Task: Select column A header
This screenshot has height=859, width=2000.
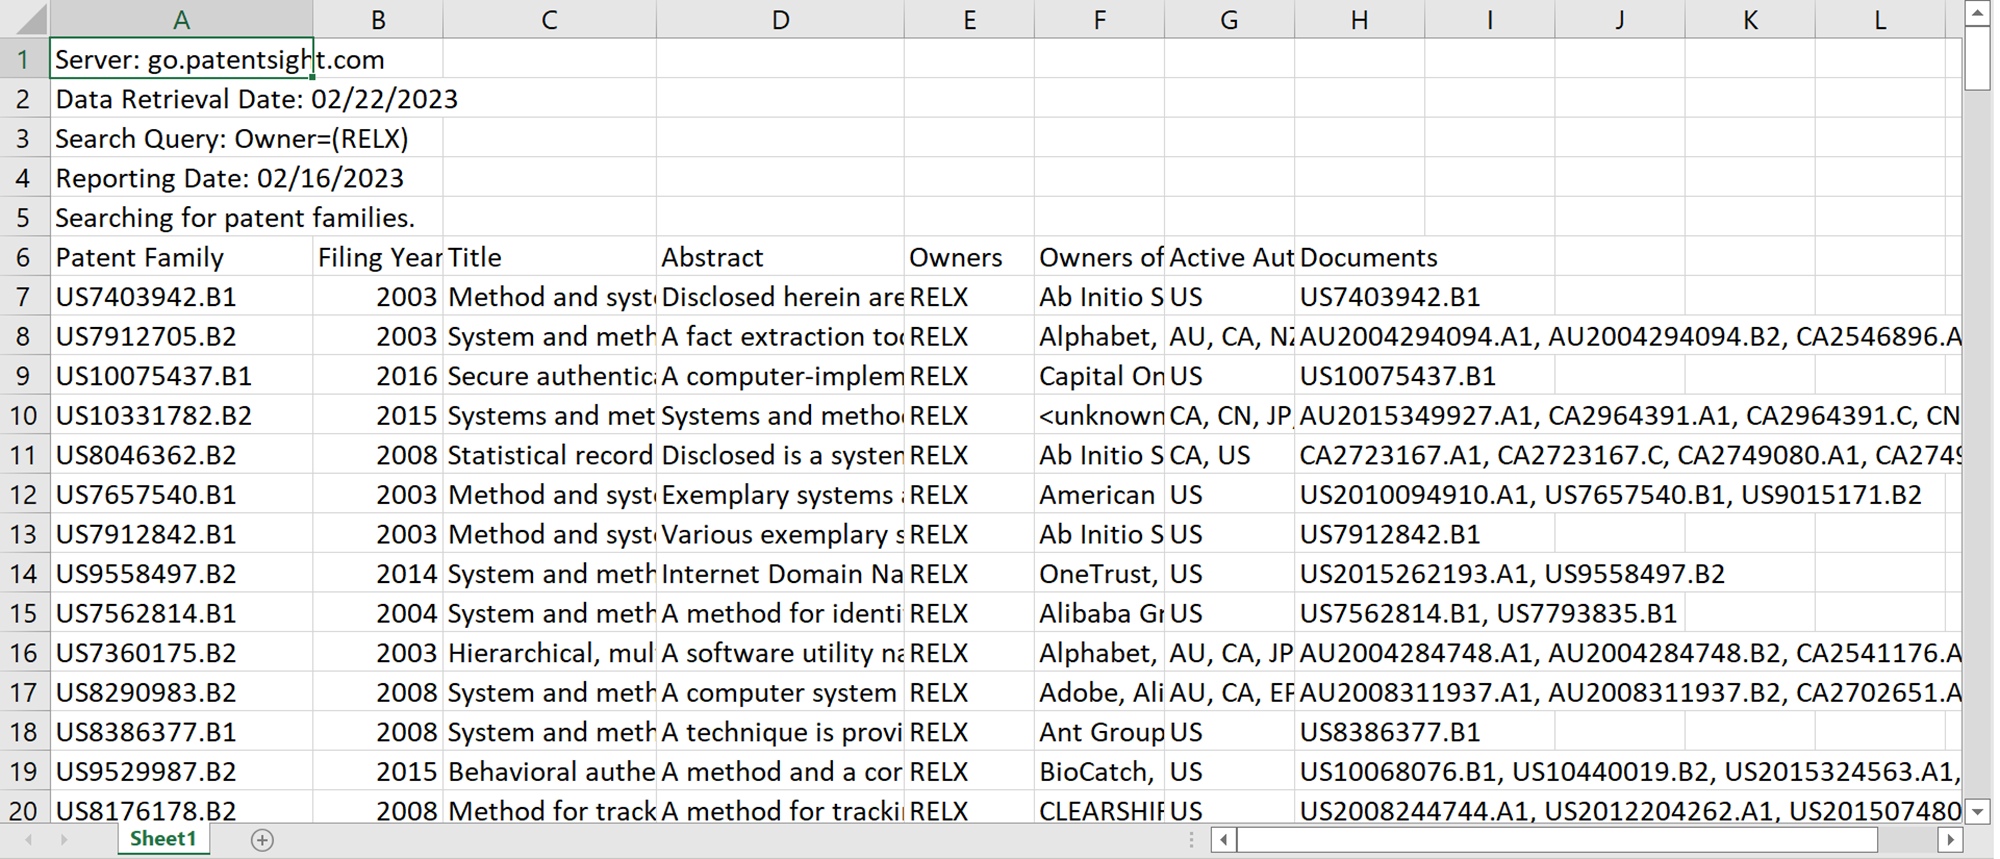Action: [x=181, y=20]
